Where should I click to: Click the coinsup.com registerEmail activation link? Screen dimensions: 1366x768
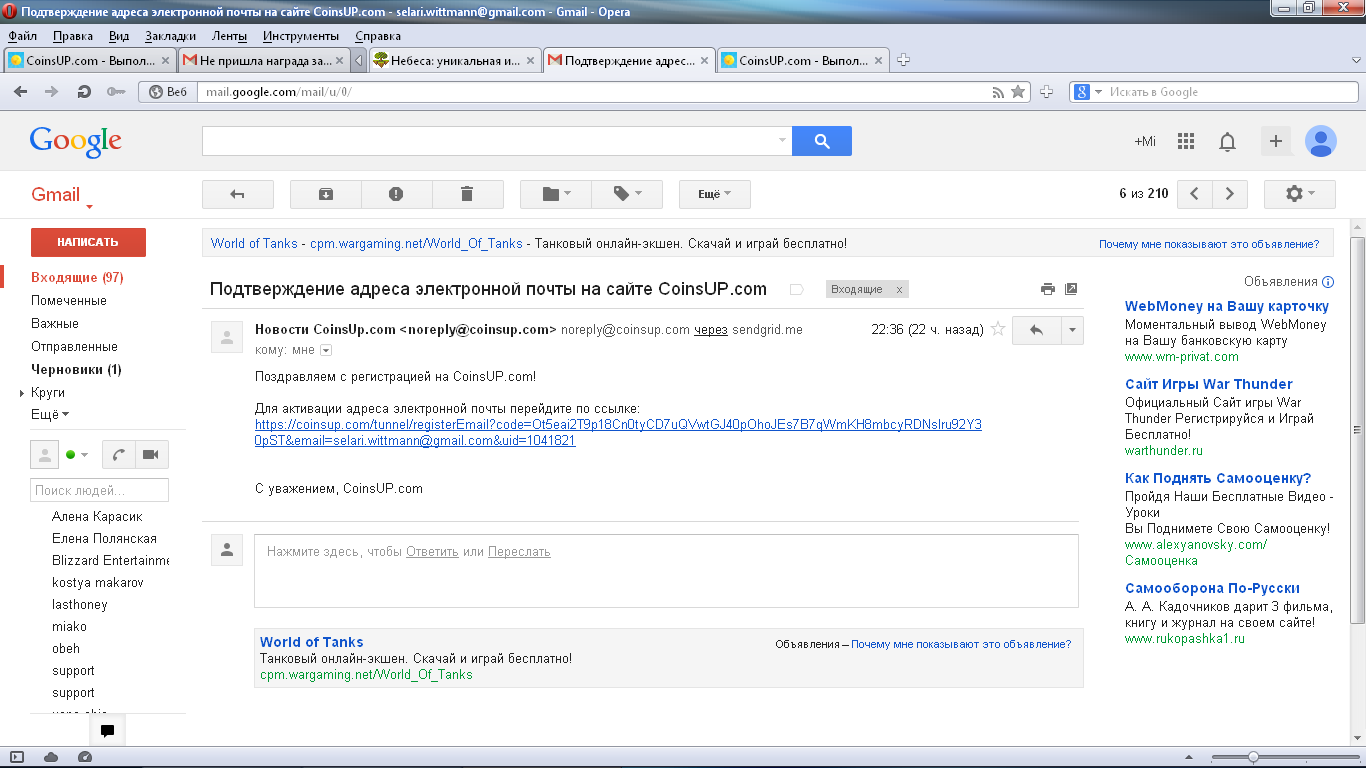point(618,432)
